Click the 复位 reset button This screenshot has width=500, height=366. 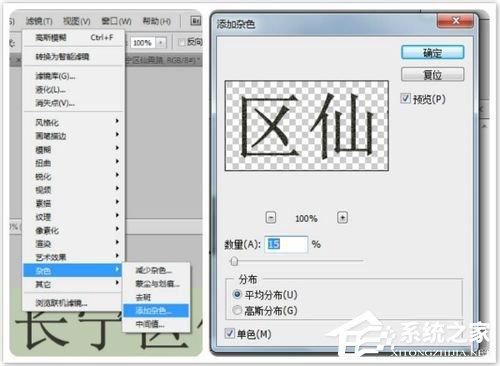tap(432, 74)
